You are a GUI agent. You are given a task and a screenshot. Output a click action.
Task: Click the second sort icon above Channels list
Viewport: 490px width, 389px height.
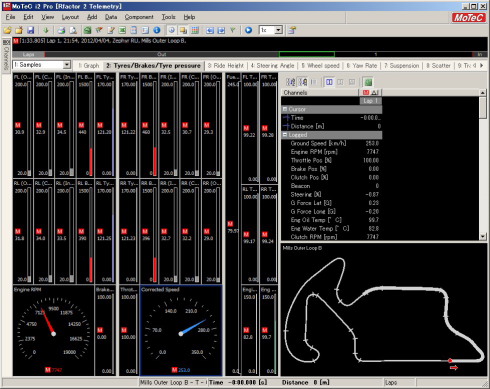pos(303,82)
